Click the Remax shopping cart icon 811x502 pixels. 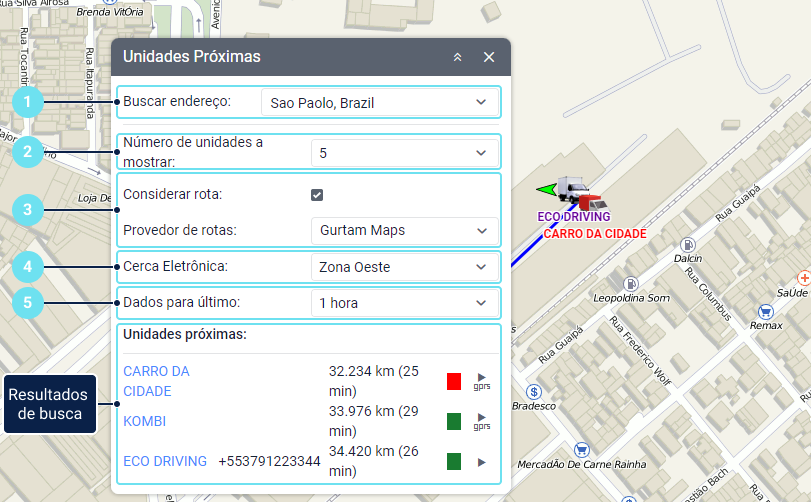[x=765, y=312]
